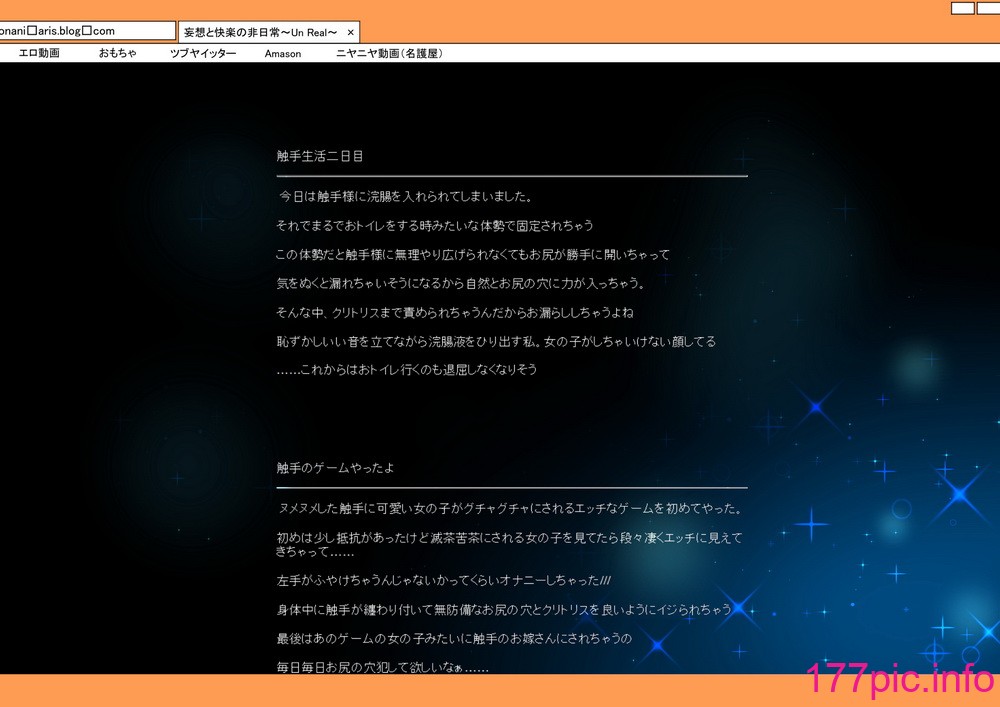Focus the address bar showing aris.blog URL
Viewport: 1000px width, 707px height.
point(87,31)
